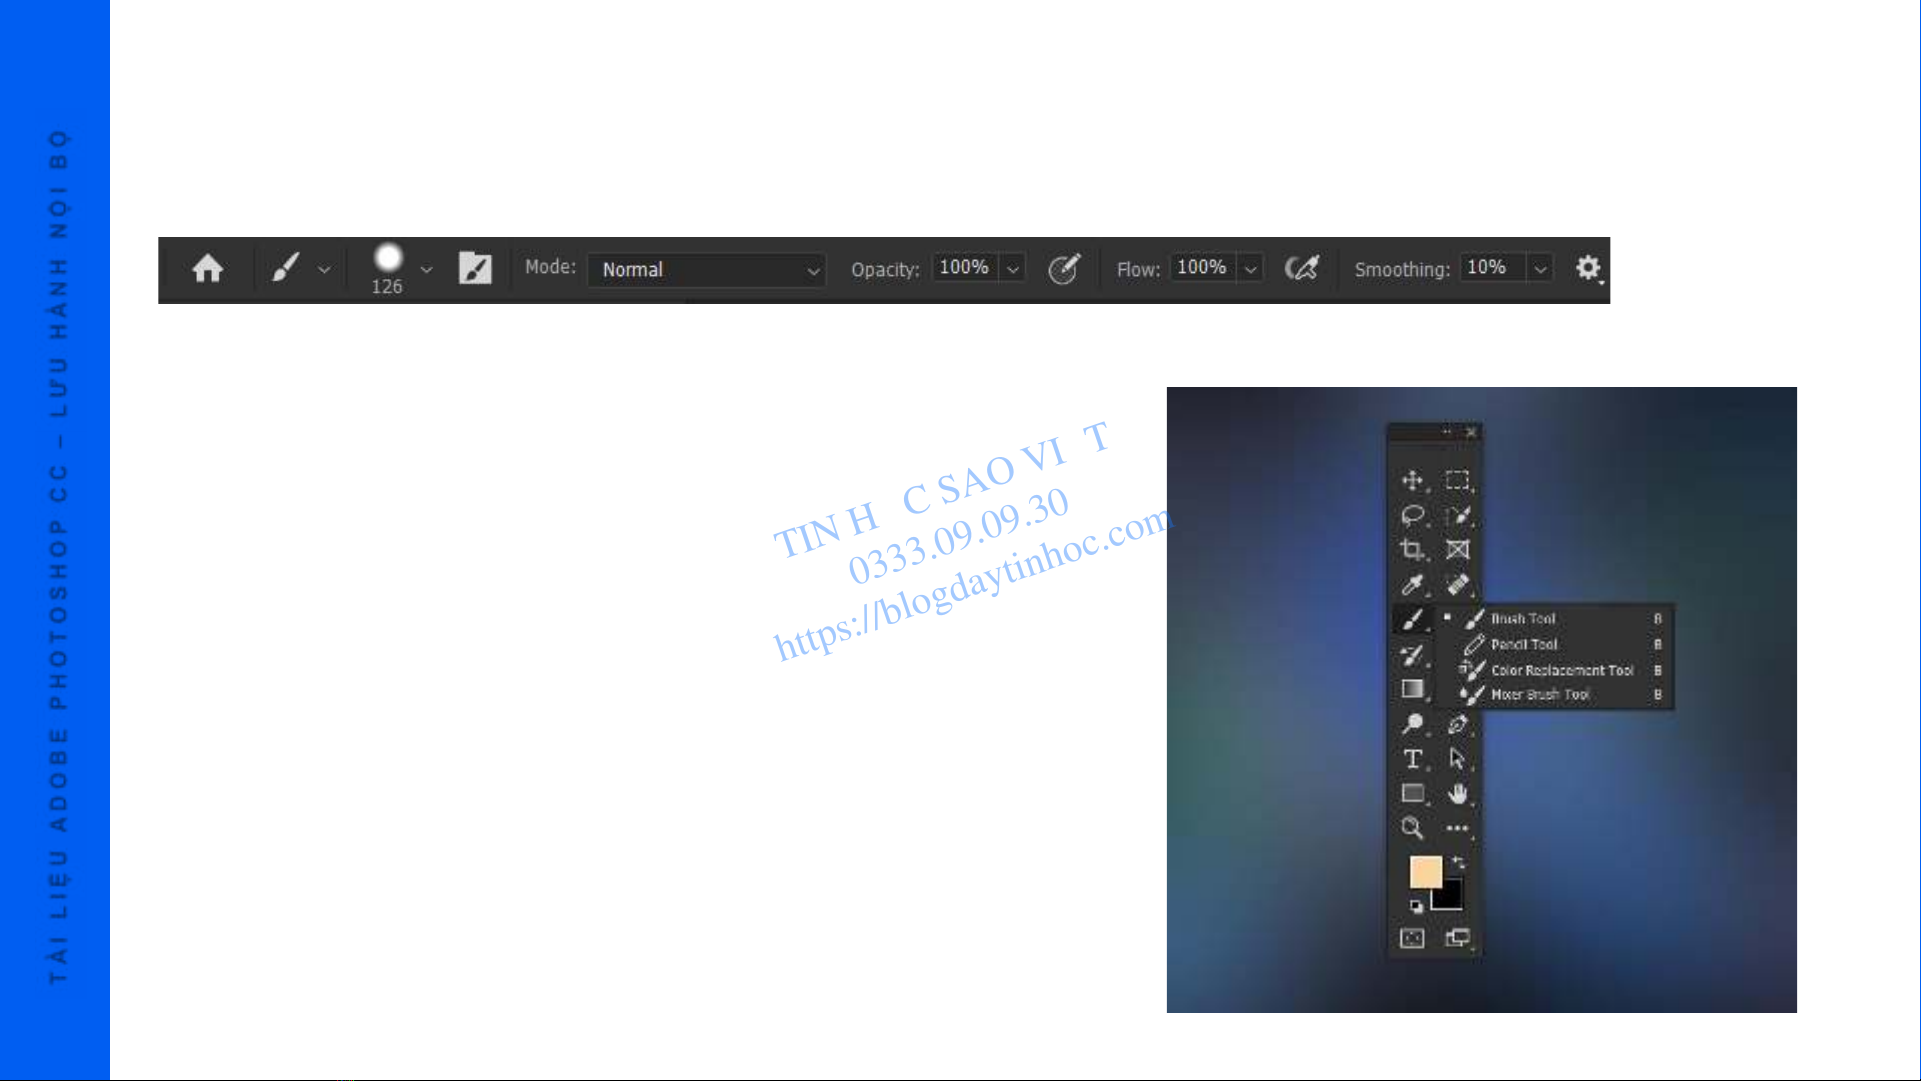The width and height of the screenshot is (1921, 1081).
Task: Select the Pen tool
Action: point(1458,724)
